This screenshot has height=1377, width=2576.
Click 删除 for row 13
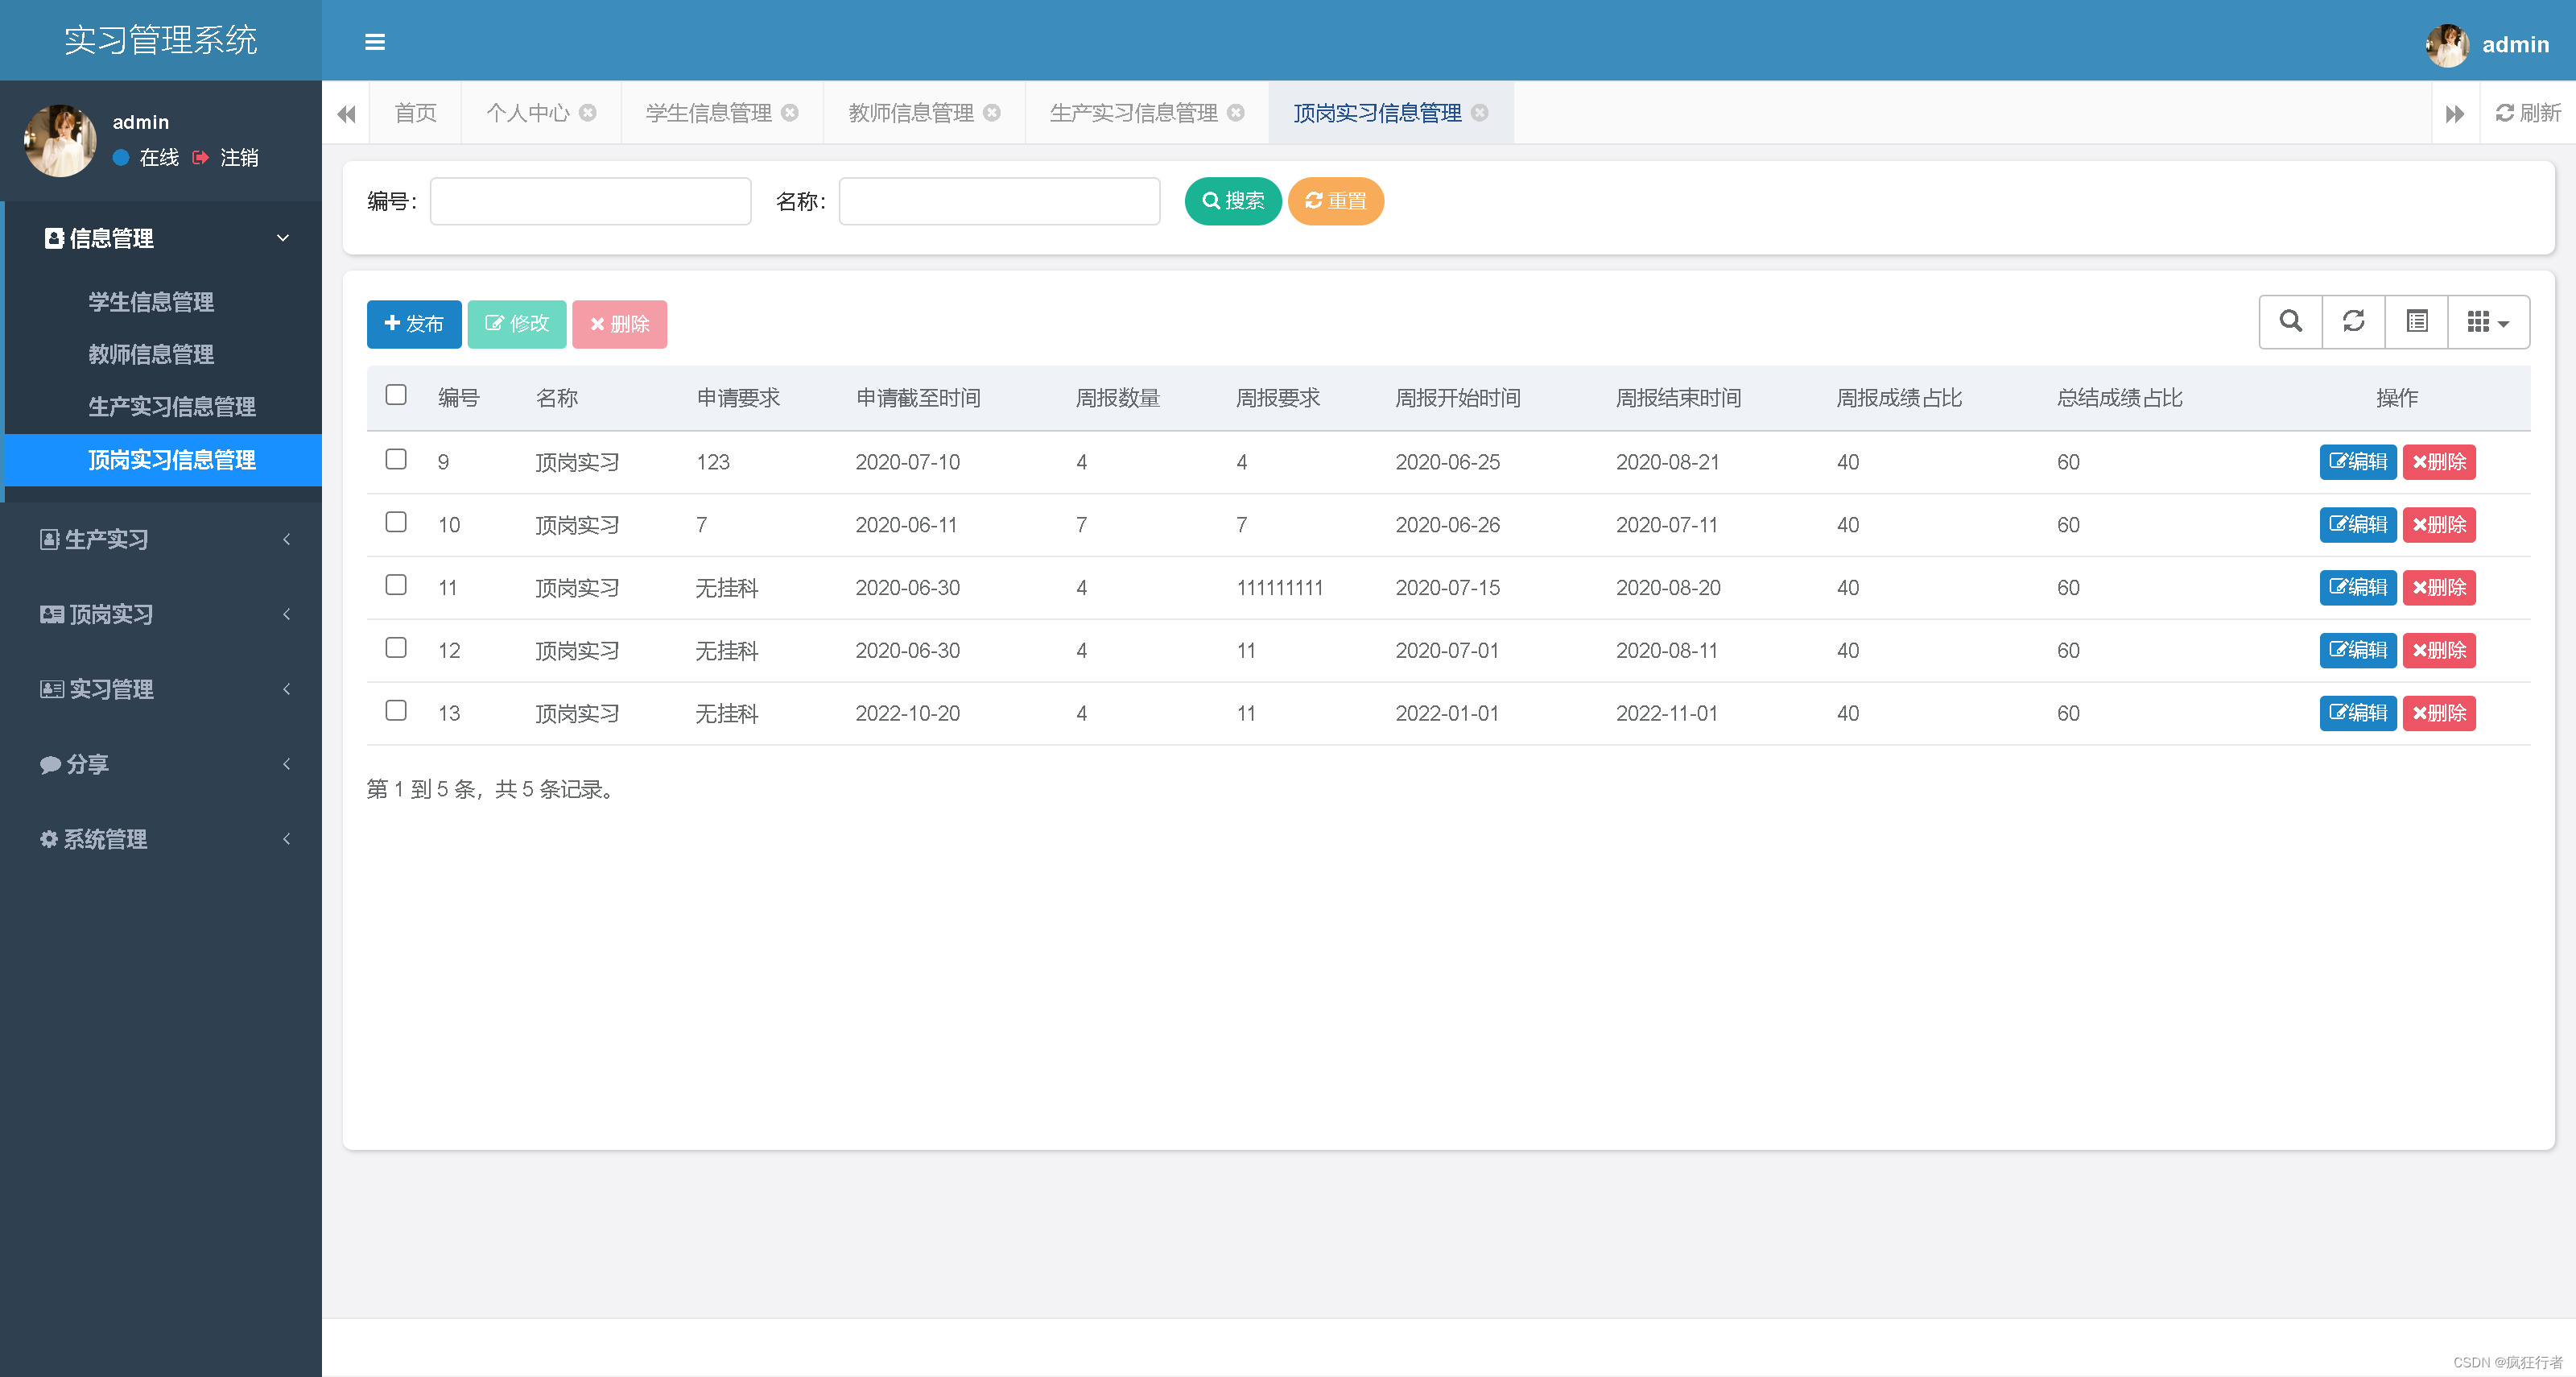pyautogui.click(x=2439, y=714)
